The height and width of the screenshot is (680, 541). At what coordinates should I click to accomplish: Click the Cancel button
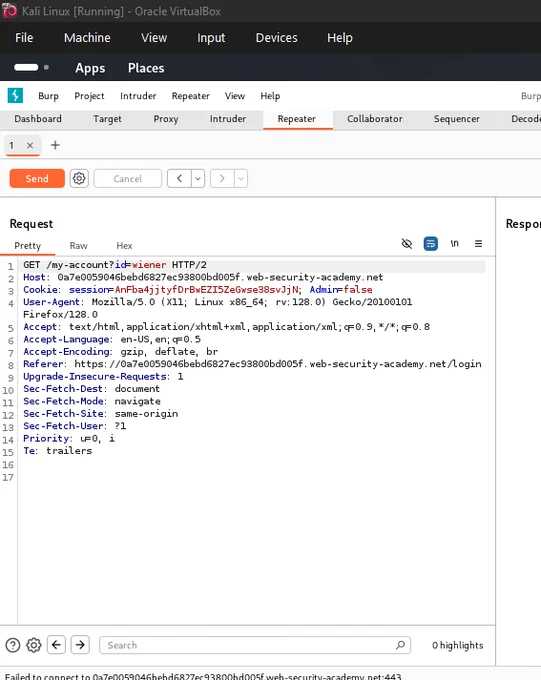coord(128,178)
